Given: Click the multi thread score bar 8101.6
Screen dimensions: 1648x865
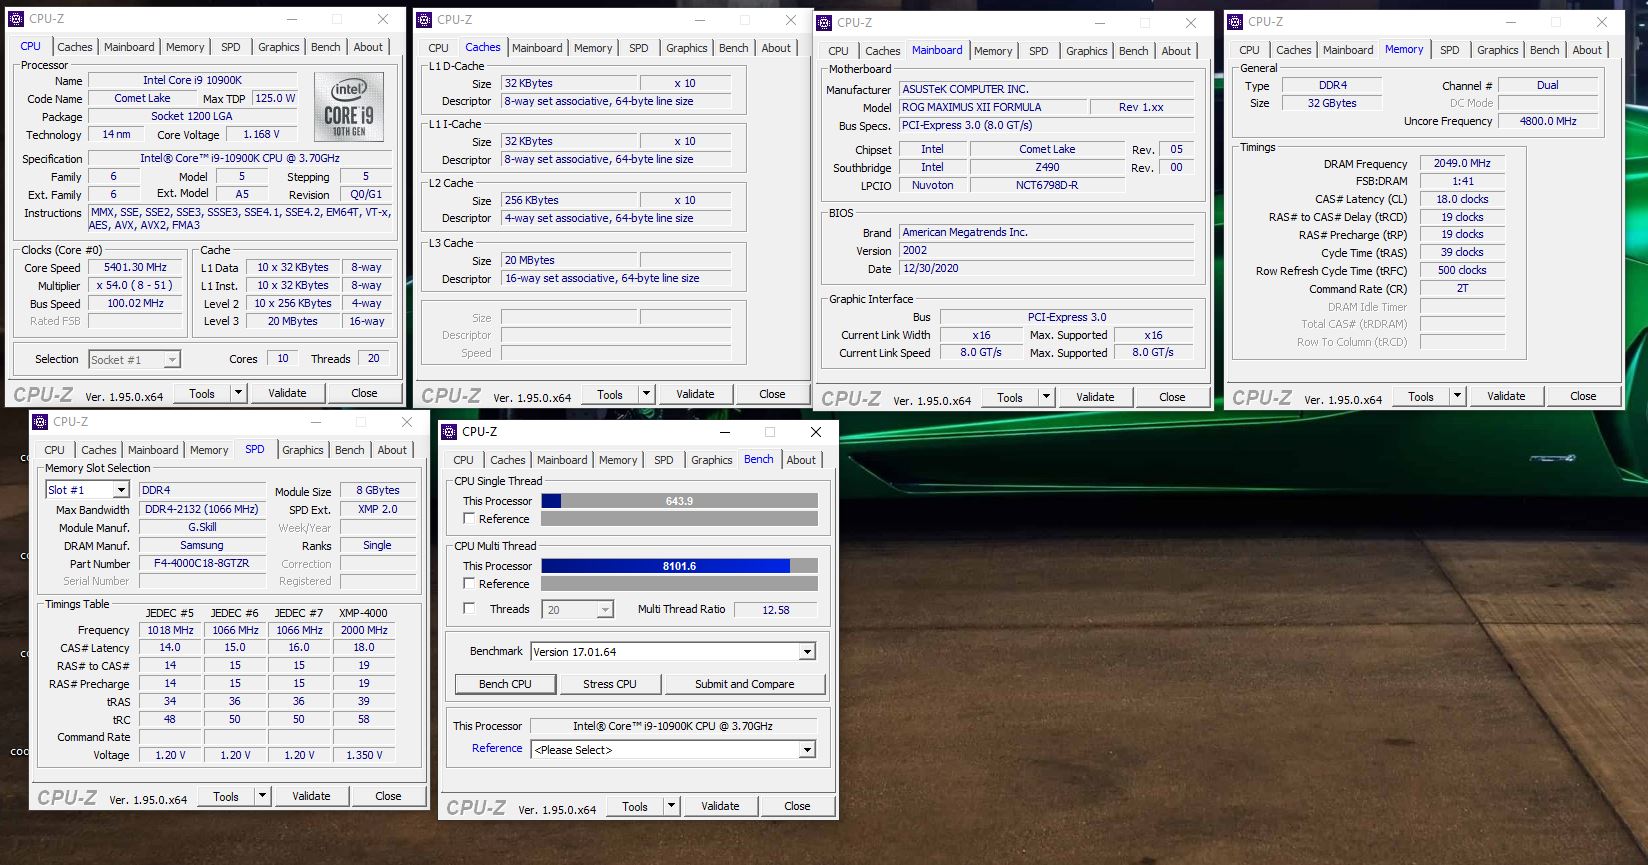Looking at the screenshot, I should 679,566.
